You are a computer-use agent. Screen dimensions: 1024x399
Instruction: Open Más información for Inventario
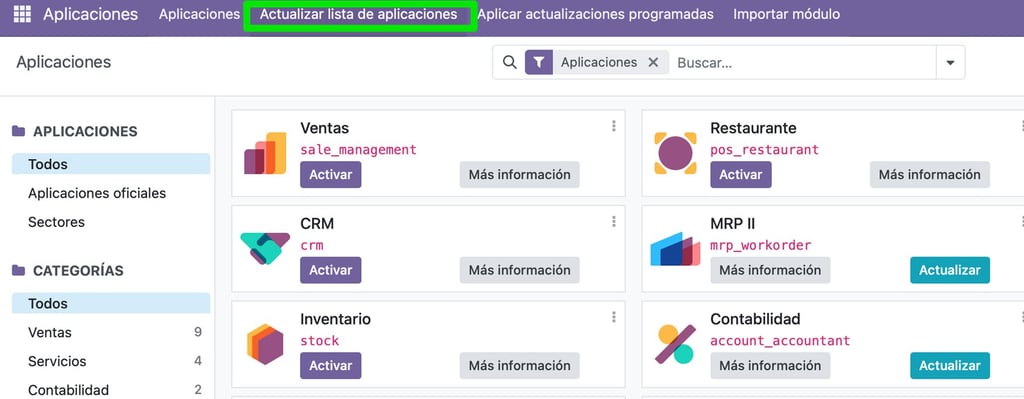(x=519, y=365)
